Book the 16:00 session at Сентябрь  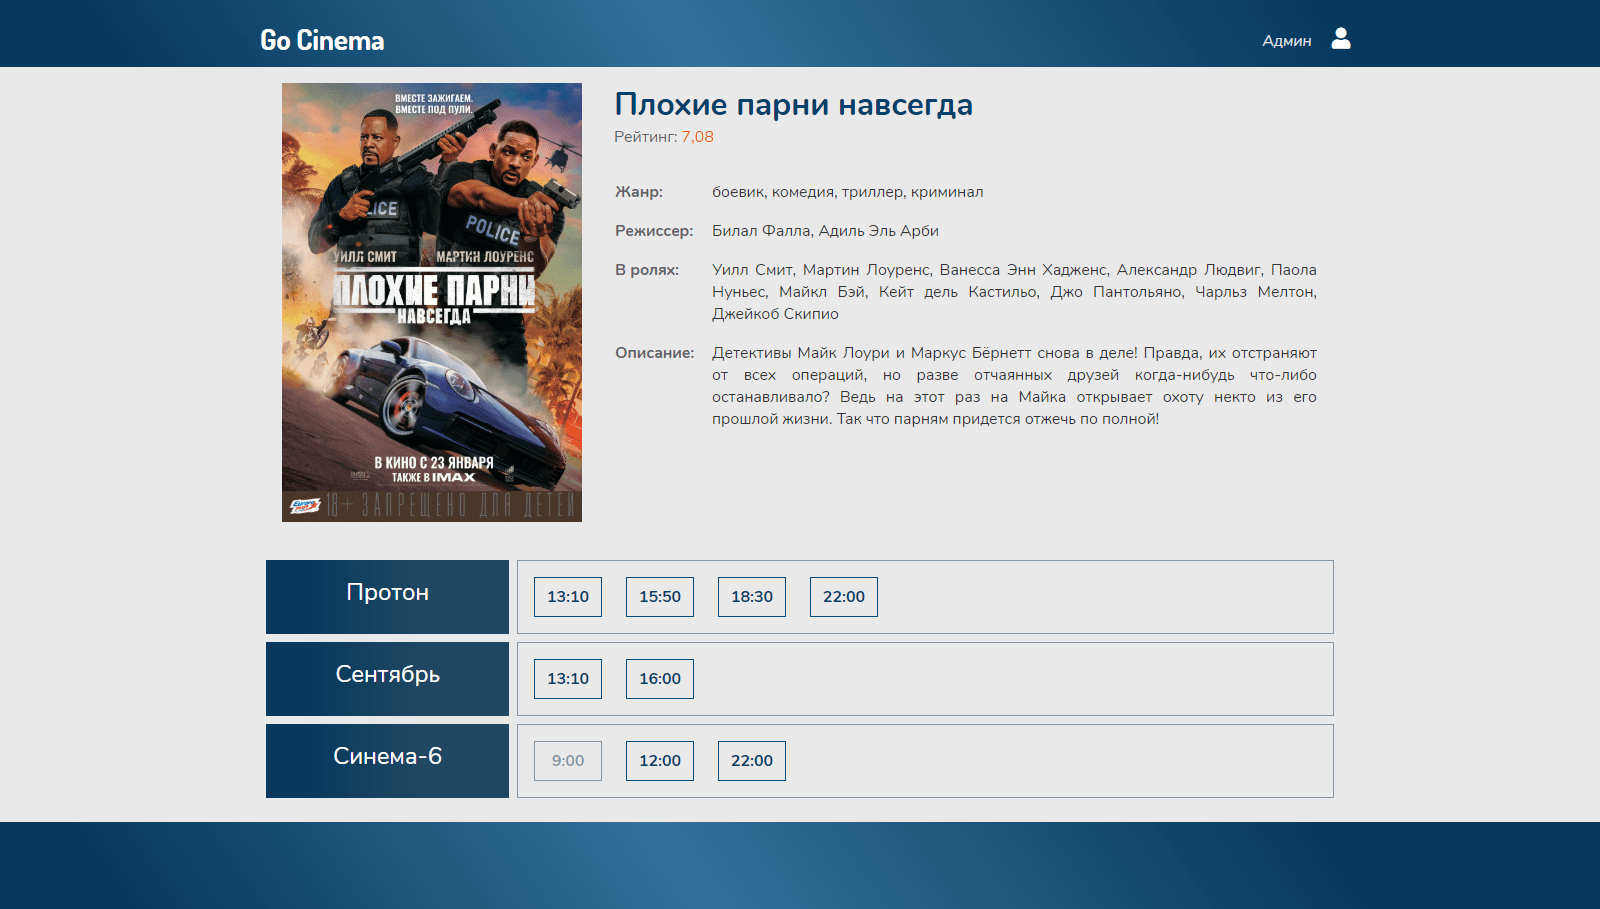coord(660,679)
